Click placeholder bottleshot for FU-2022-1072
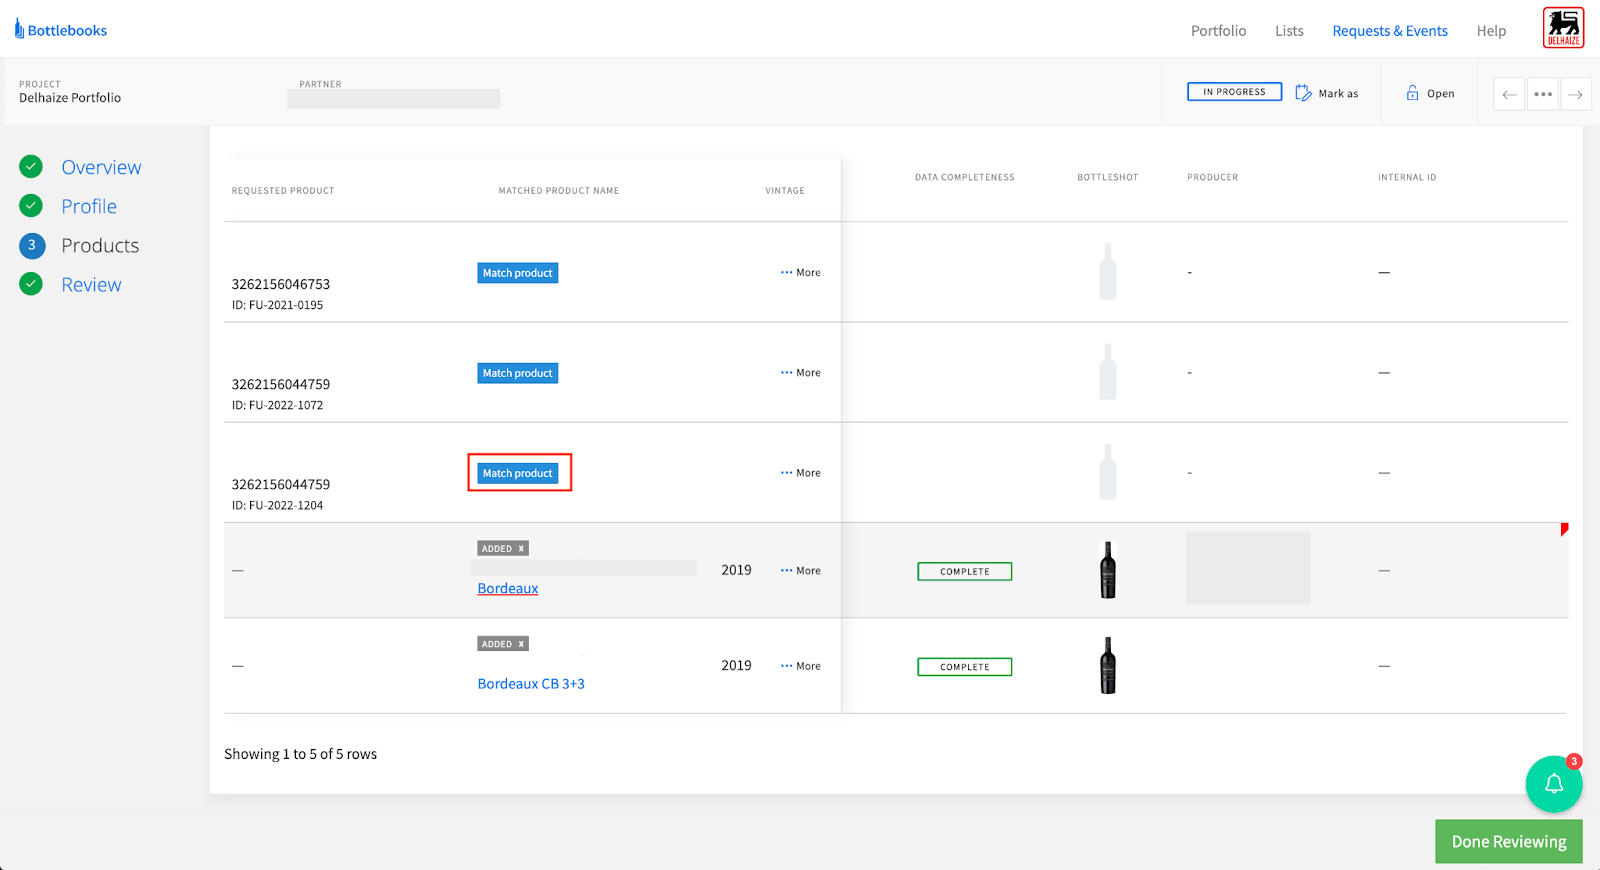 coord(1107,372)
